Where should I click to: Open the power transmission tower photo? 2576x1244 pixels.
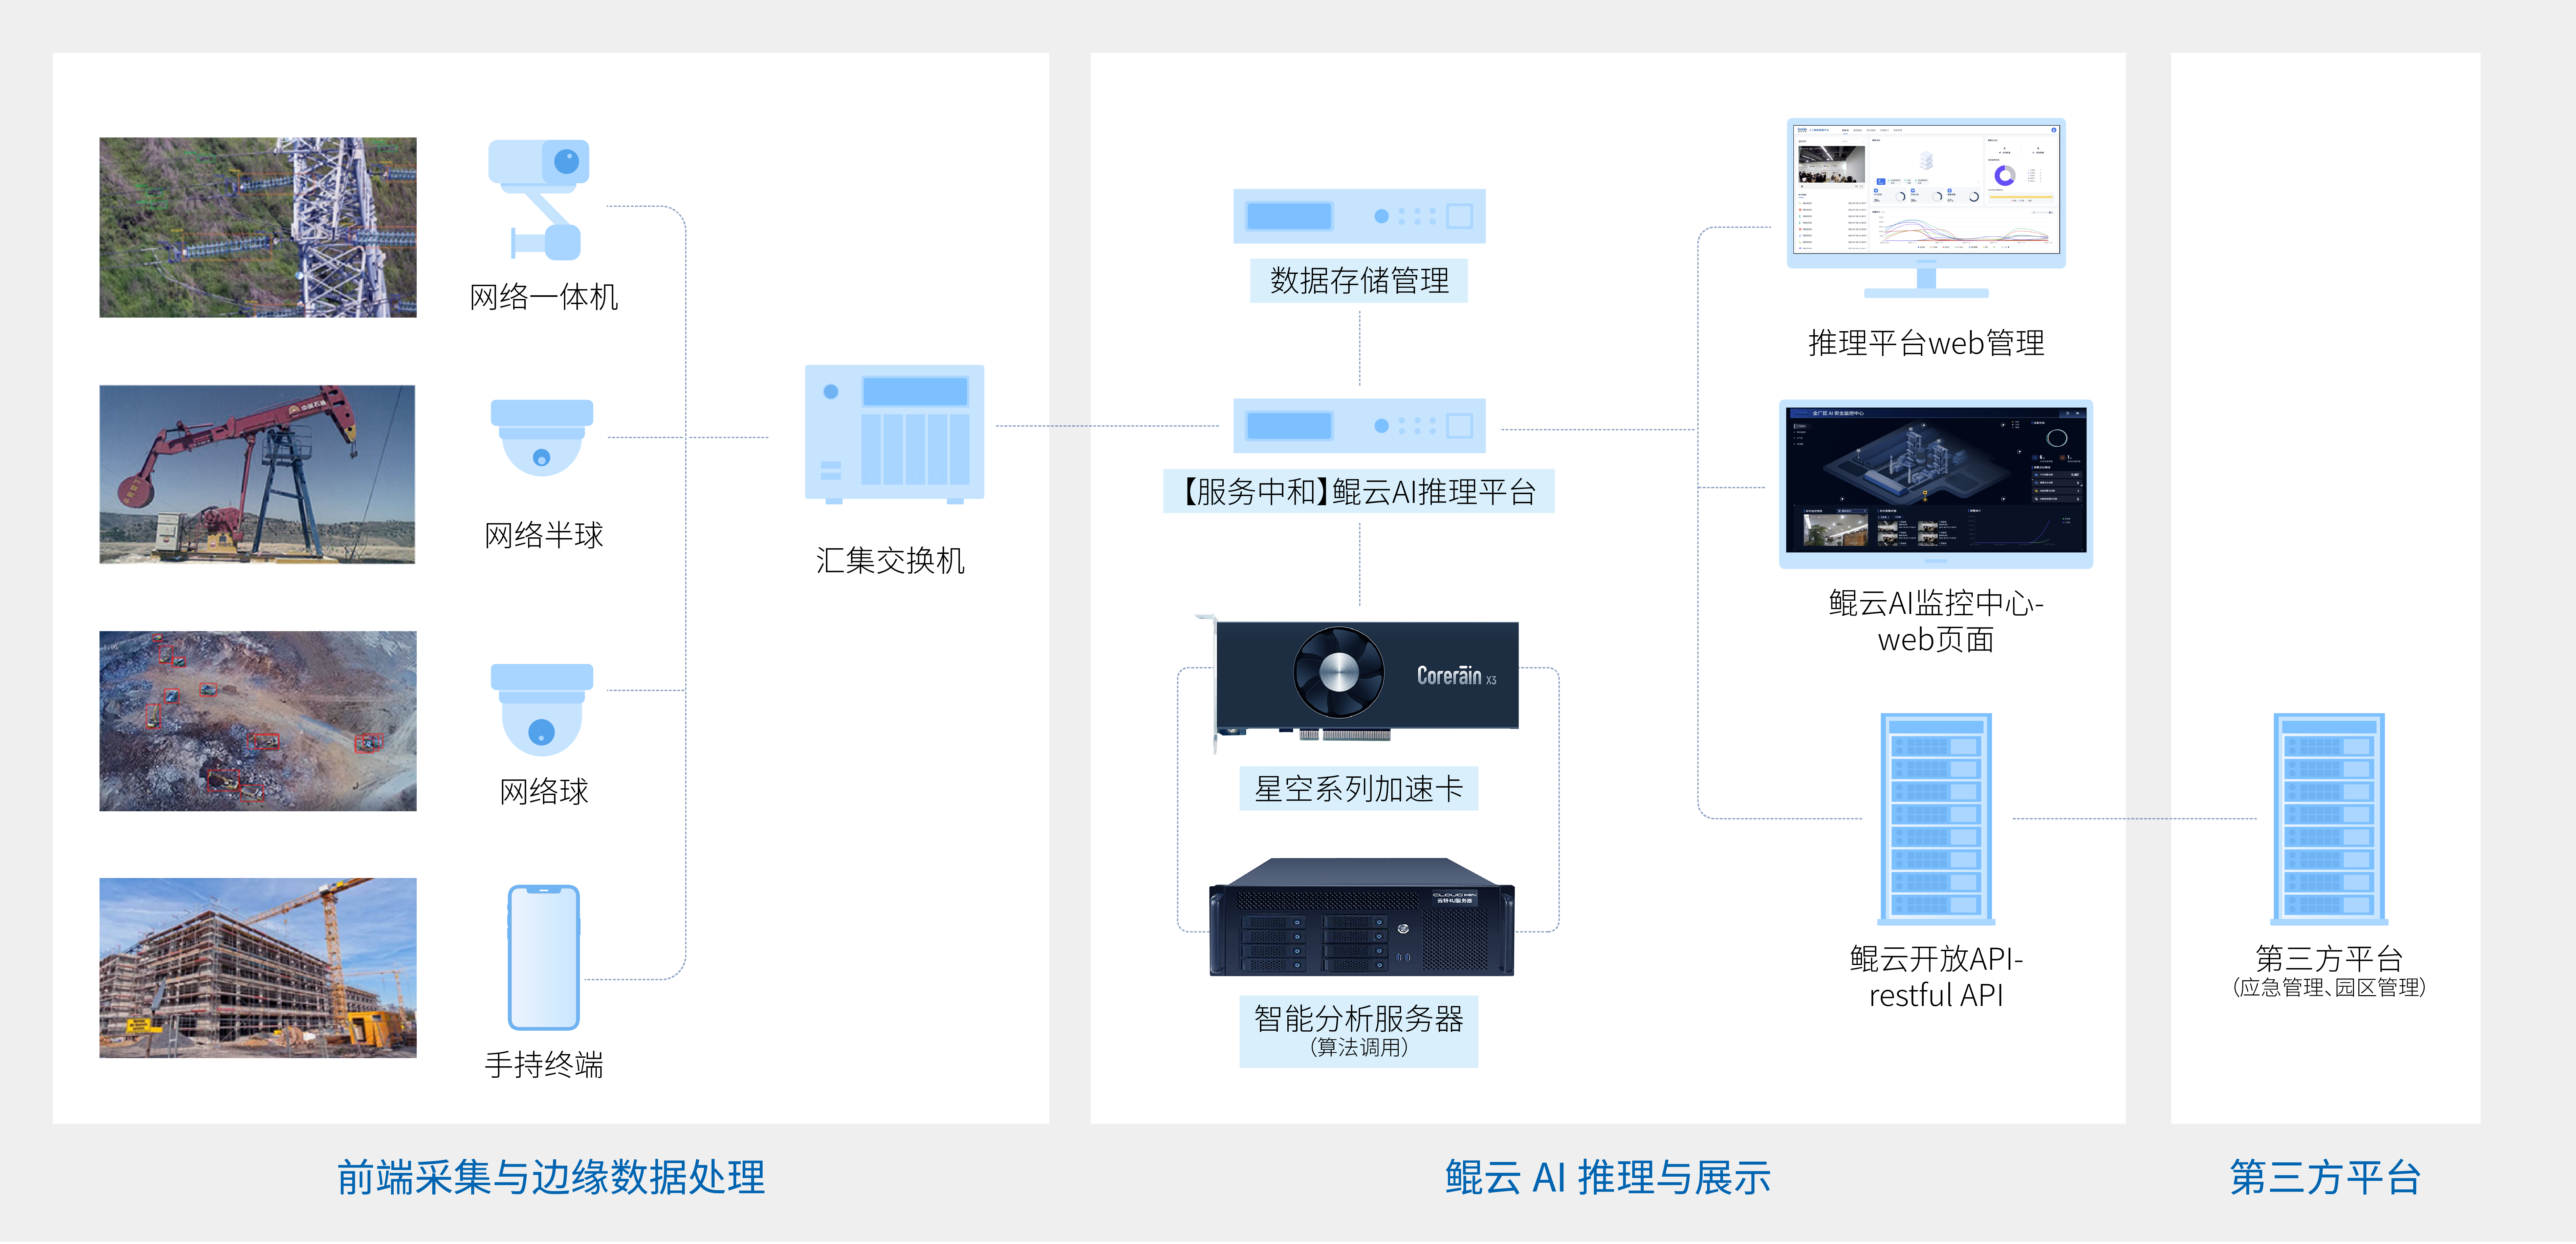click(258, 228)
